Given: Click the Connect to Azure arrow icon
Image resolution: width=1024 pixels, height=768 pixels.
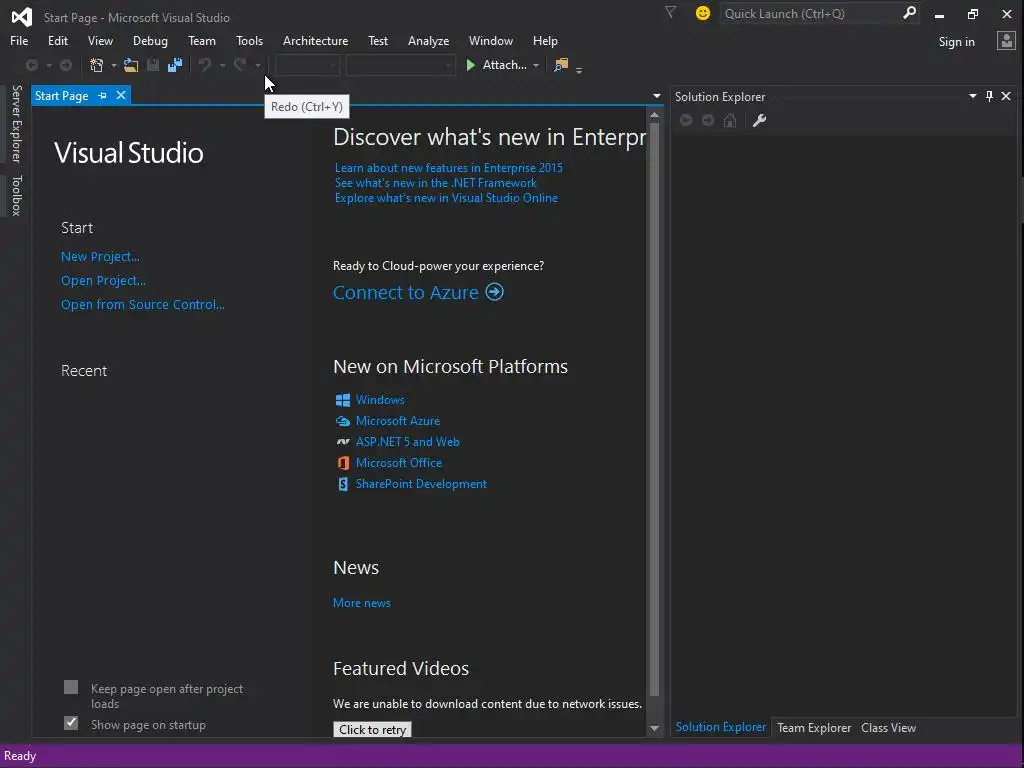Looking at the screenshot, I should tap(494, 291).
